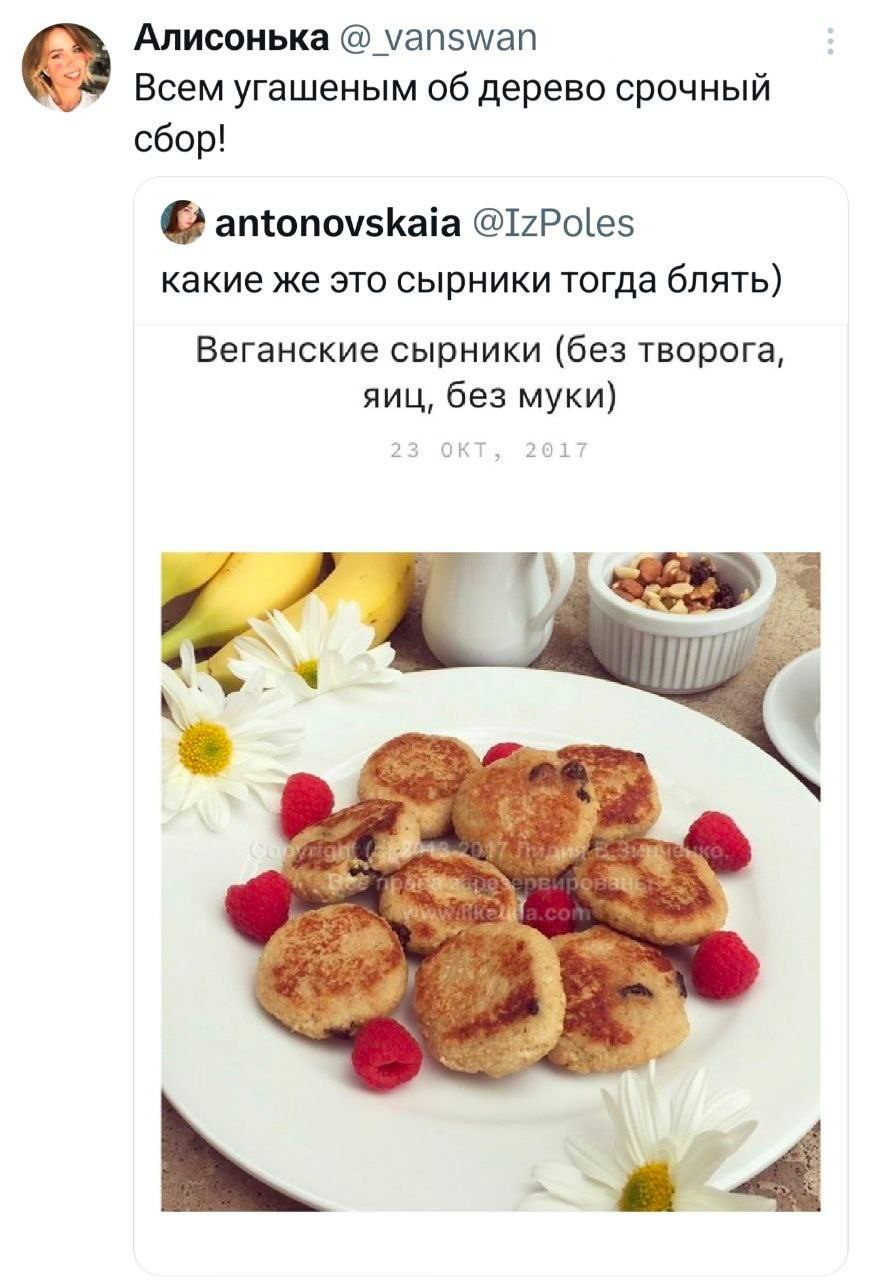Click the word "сбор!" in the tweet

(180, 138)
